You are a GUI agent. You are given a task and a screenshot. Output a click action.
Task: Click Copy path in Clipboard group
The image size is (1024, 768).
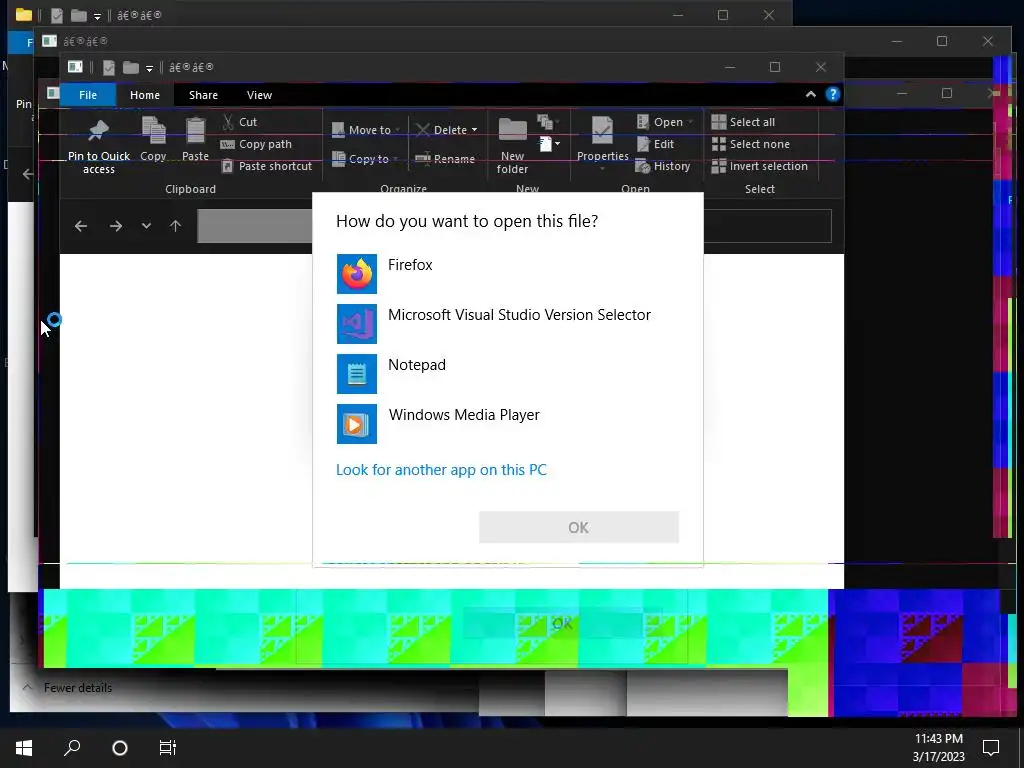[256, 144]
